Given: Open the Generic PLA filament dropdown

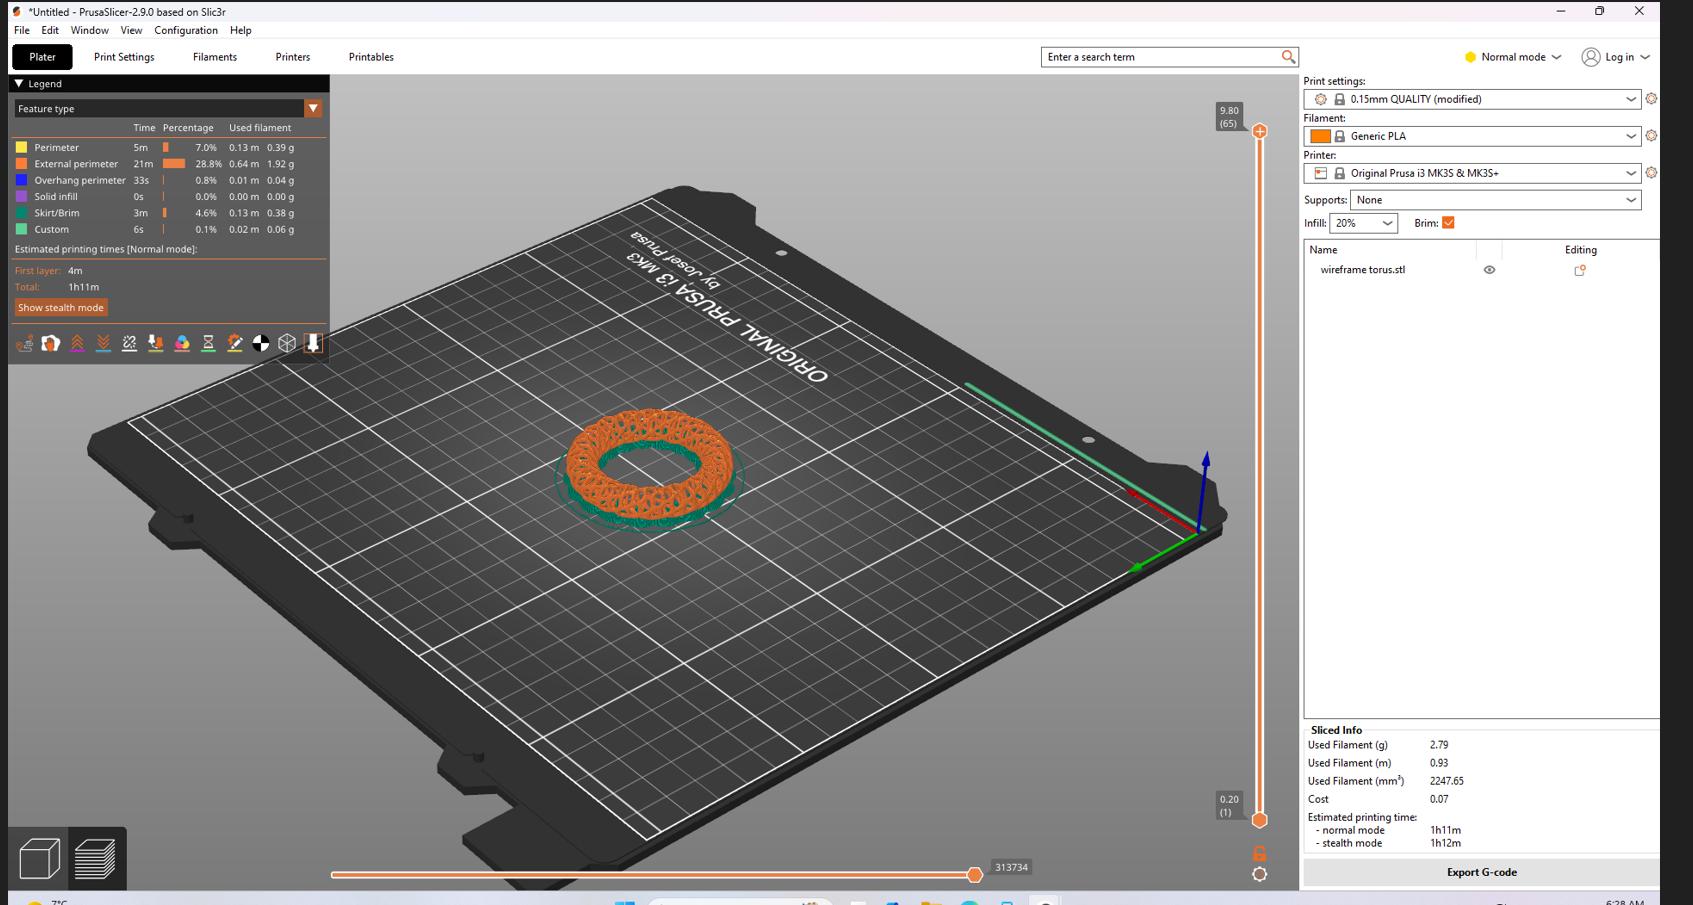Looking at the screenshot, I should [1472, 136].
